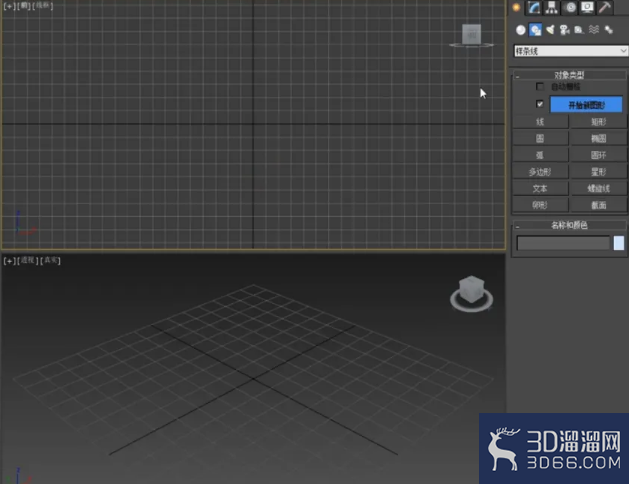The width and height of the screenshot is (629, 484).
Task: Open the Utilities hammer tab
Action: point(605,7)
